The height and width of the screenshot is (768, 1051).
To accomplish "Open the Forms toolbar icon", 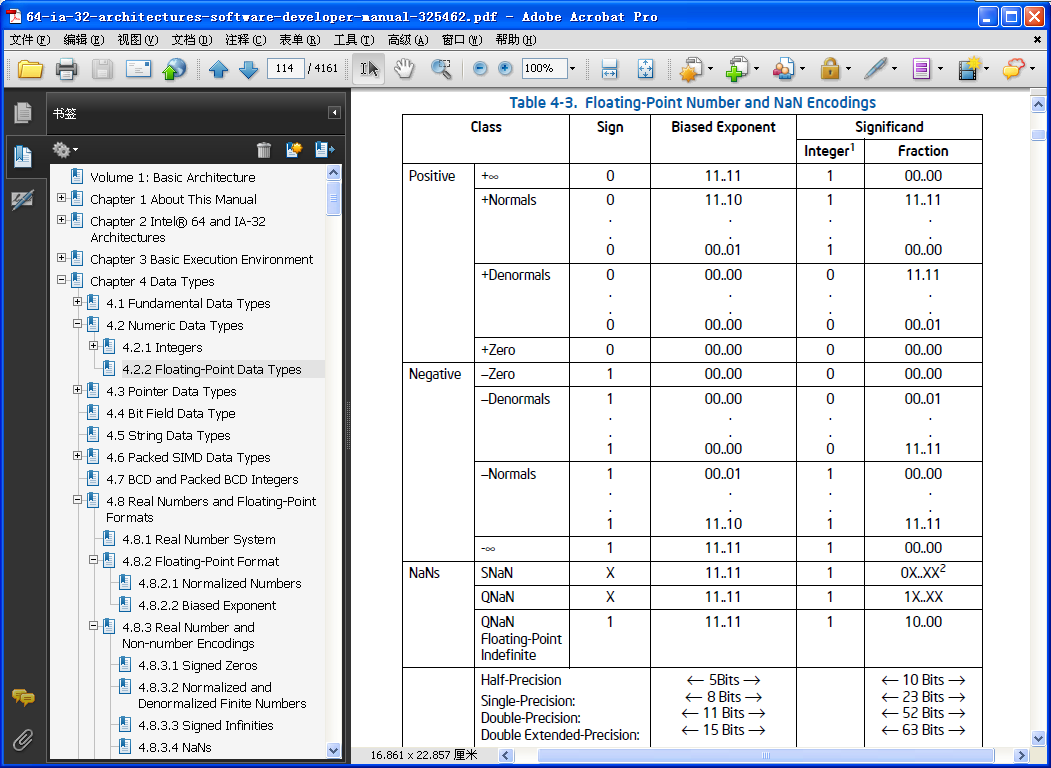I will click(921, 68).
